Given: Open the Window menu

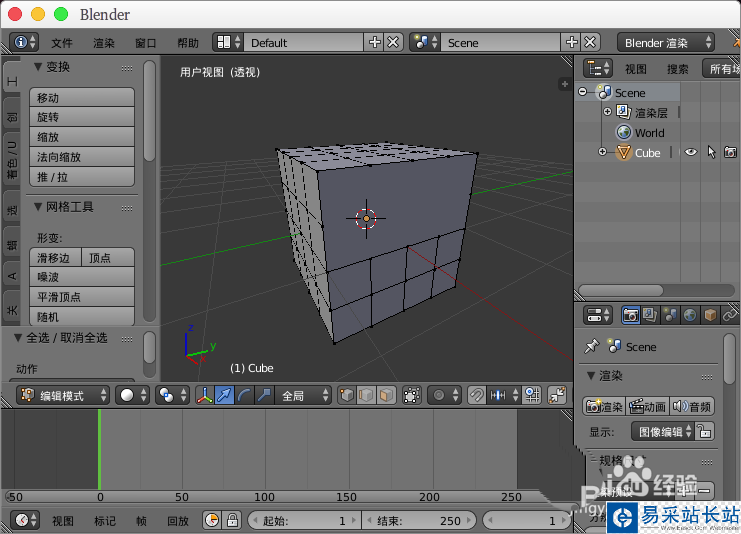Looking at the screenshot, I should (x=146, y=43).
